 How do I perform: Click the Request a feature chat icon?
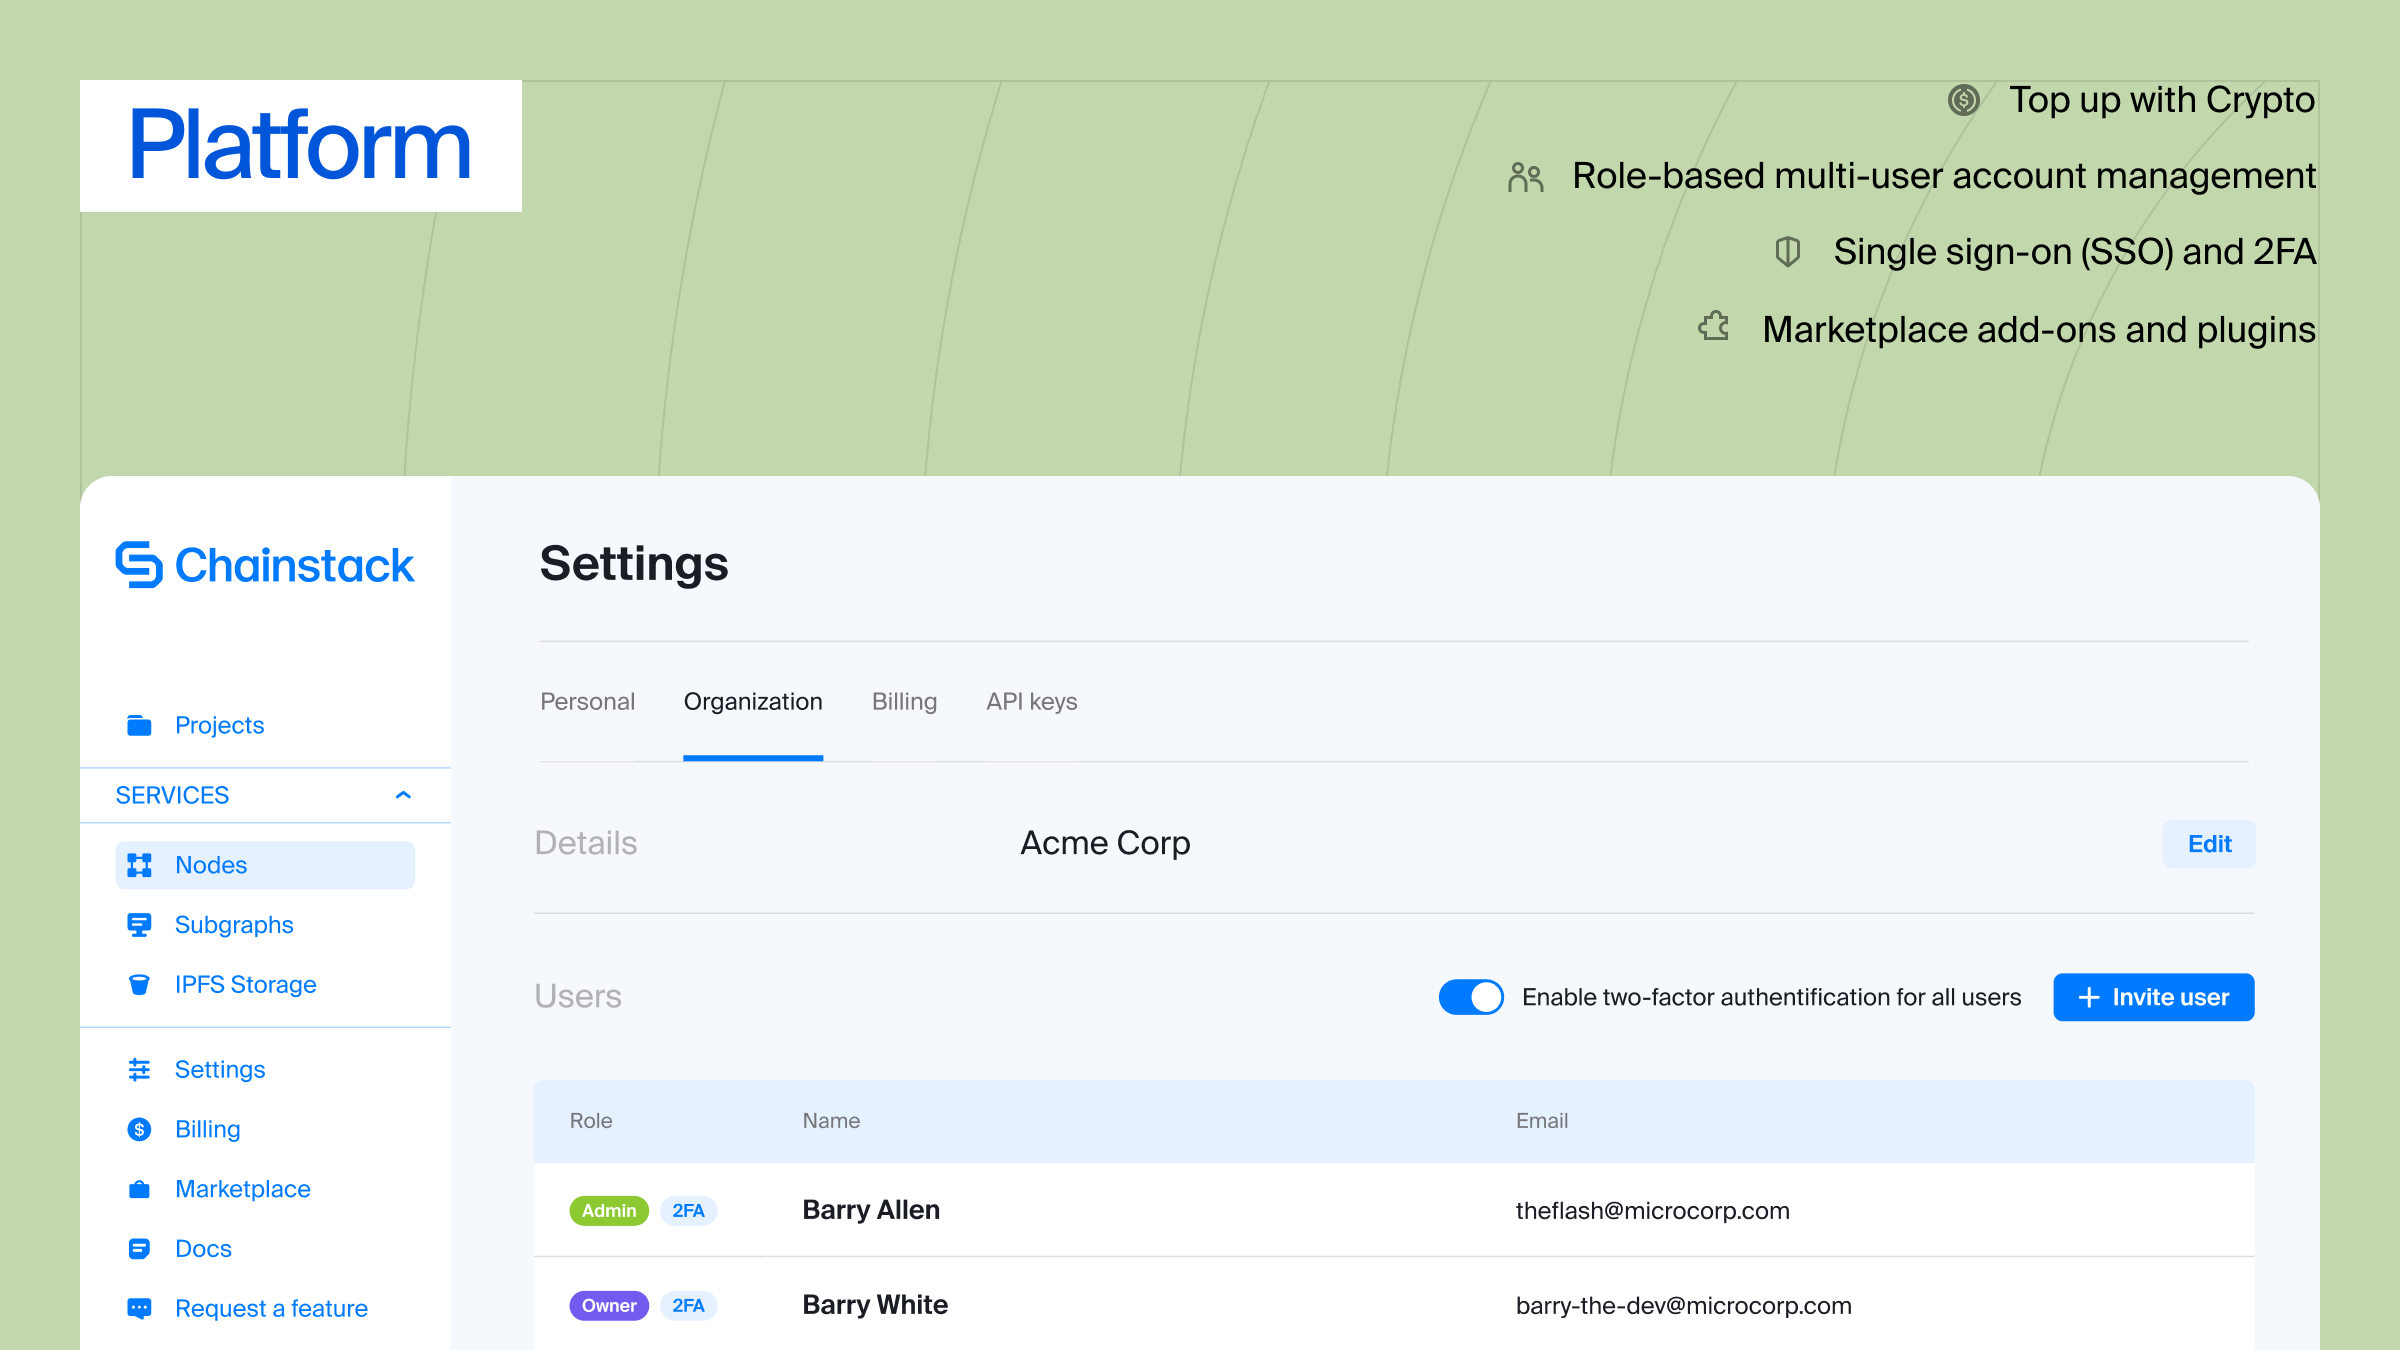tap(139, 1308)
